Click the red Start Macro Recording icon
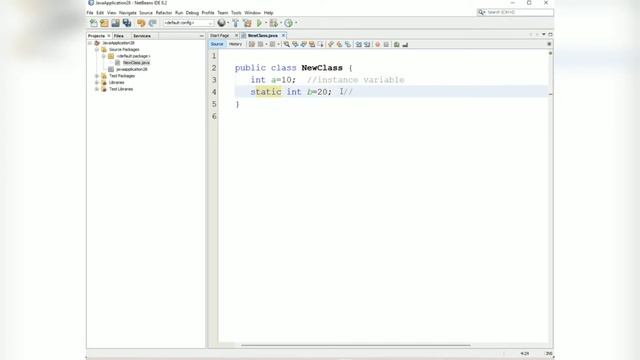640x360 pixels. (378, 44)
